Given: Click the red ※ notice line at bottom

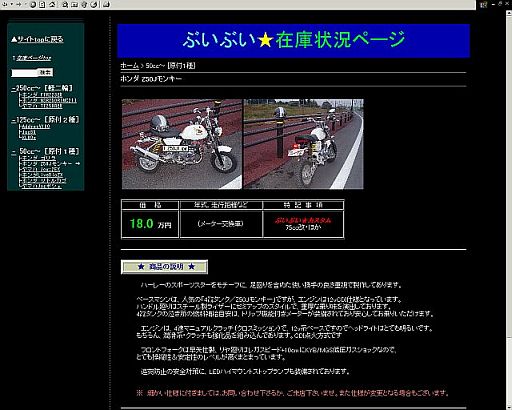Looking at the screenshot, I should 293,393.
